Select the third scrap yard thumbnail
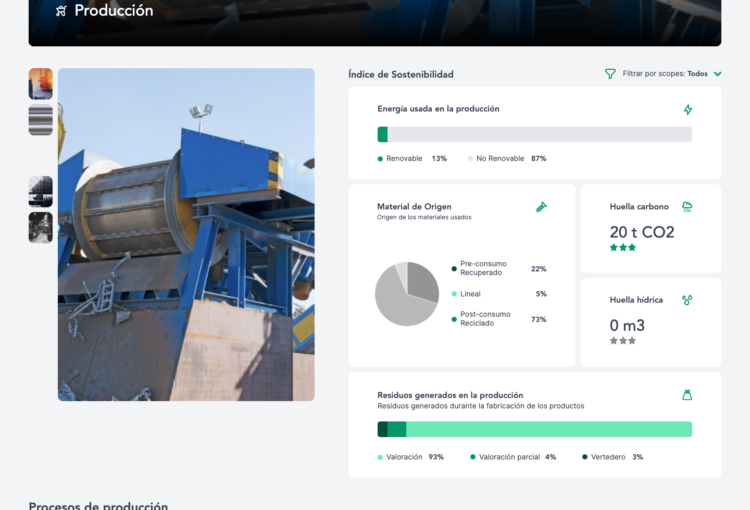The height and width of the screenshot is (510, 750). (x=41, y=191)
